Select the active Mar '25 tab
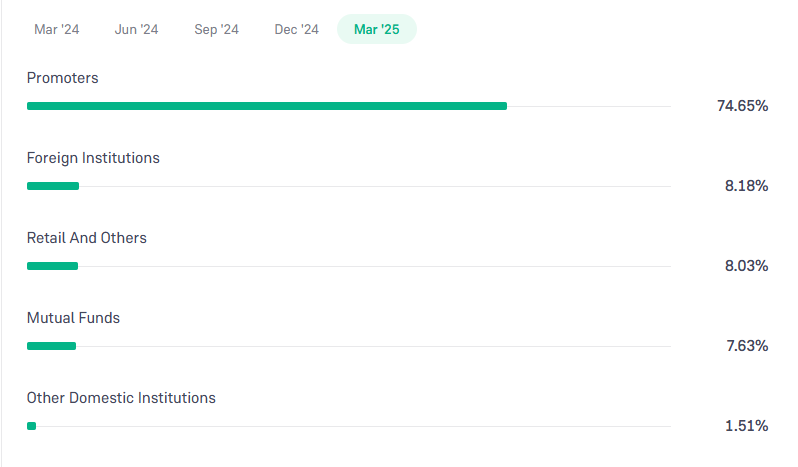The width and height of the screenshot is (798, 467). [377, 30]
